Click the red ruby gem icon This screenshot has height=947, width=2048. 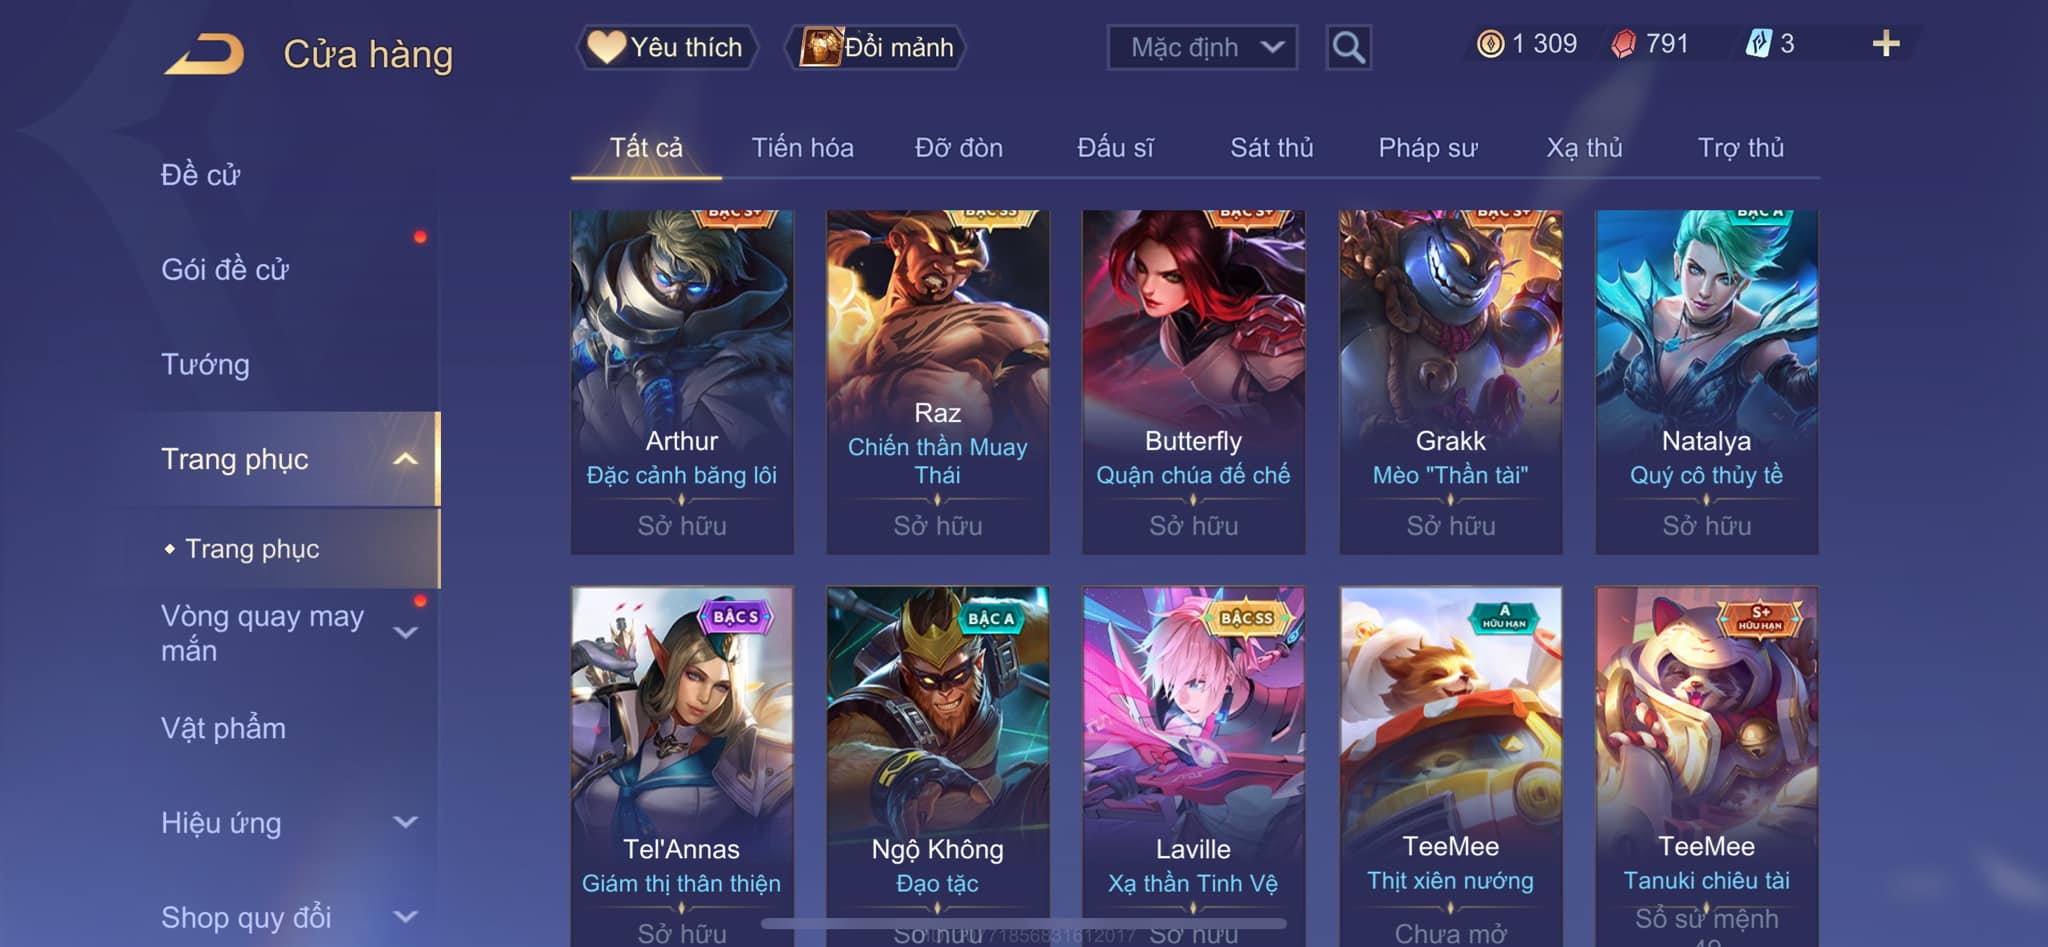[x=1624, y=44]
